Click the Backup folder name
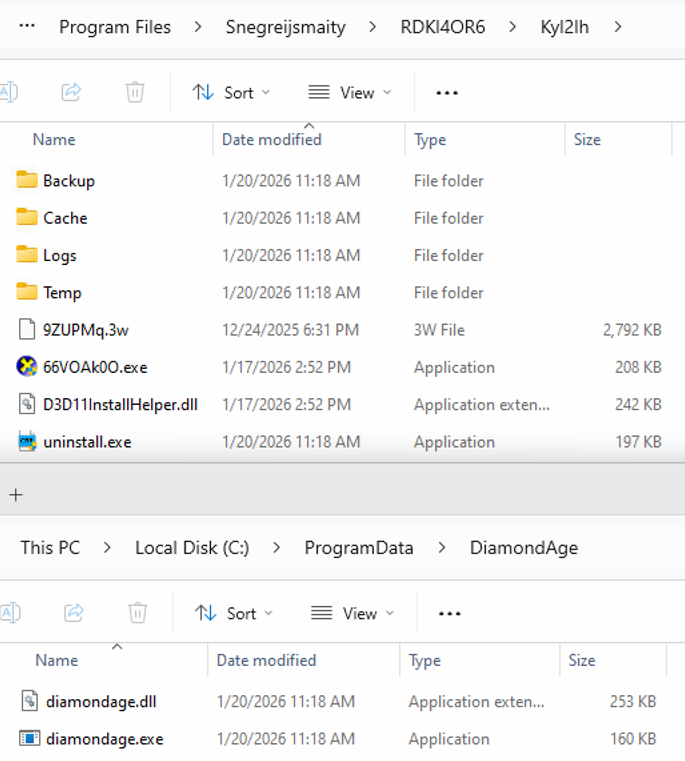The image size is (685, 761). (x=69, y=181)
